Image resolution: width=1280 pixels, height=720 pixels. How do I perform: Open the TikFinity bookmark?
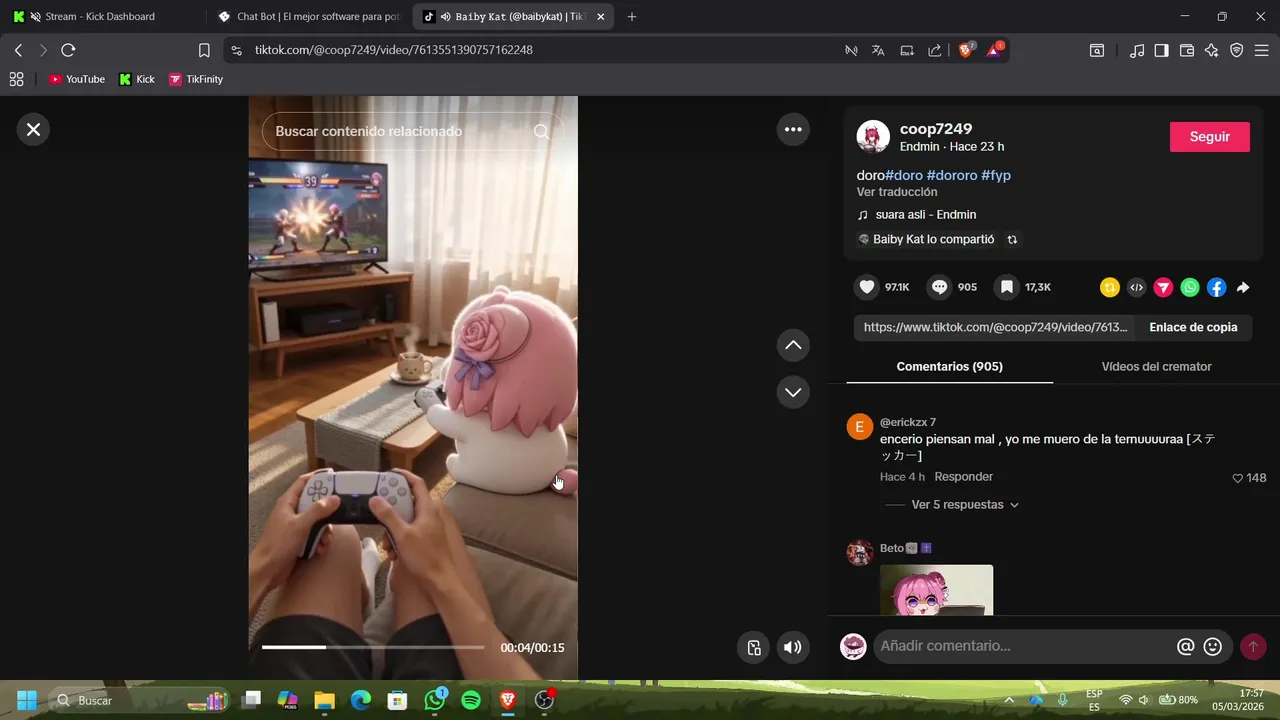click(196, 79)
